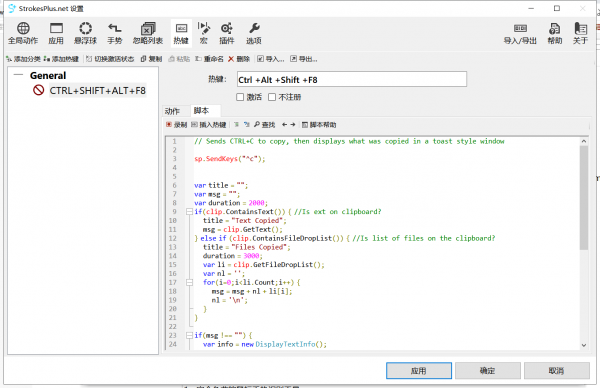
Task: Minimize the StrokesPlus.net settings window
Action: 531,8
